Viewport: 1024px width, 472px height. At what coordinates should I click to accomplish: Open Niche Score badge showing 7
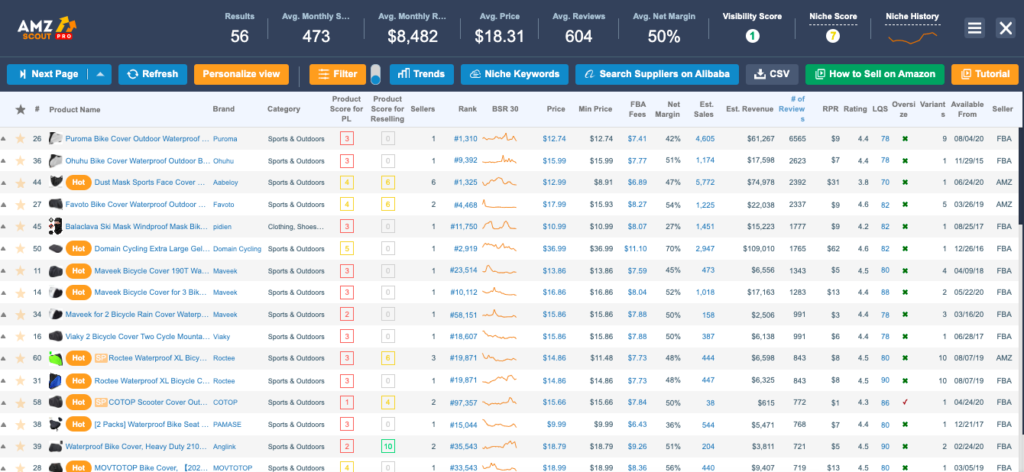tap(833, 37)
